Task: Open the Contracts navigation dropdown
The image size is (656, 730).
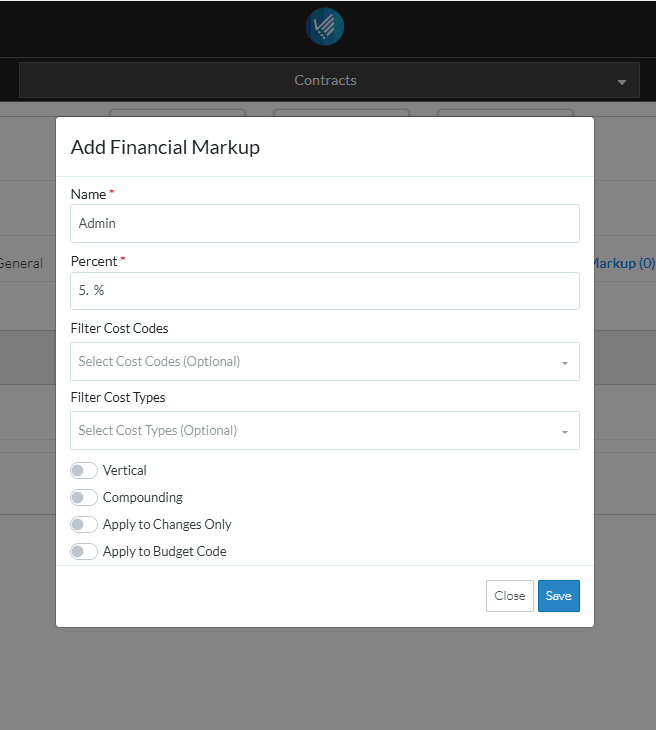Action: coord(325,80)
